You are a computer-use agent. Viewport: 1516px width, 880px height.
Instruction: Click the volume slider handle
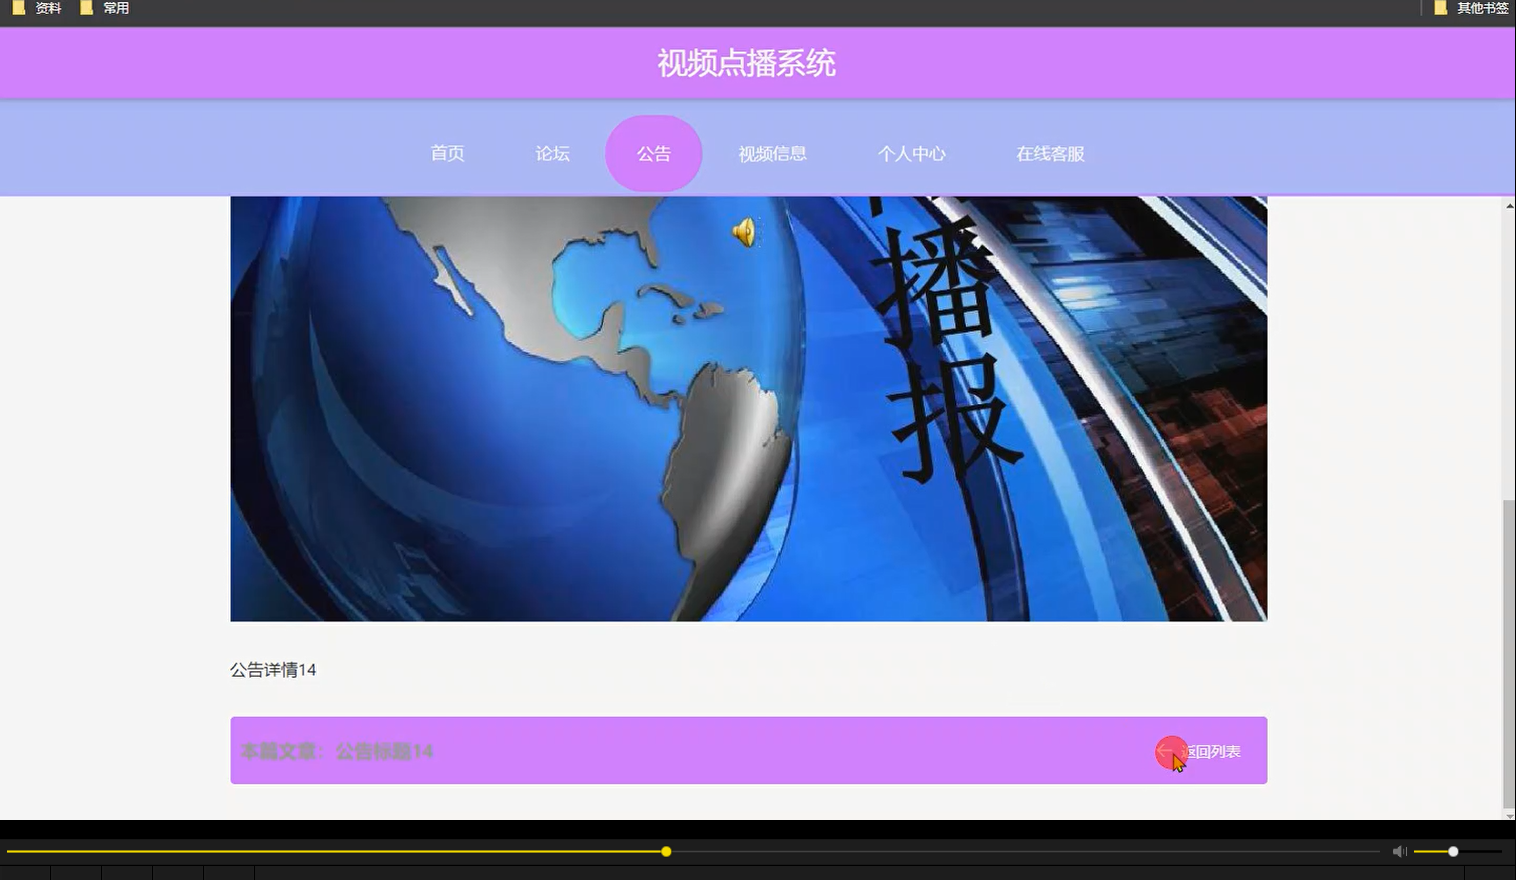pyautogui.click(x=1452, y=851)
